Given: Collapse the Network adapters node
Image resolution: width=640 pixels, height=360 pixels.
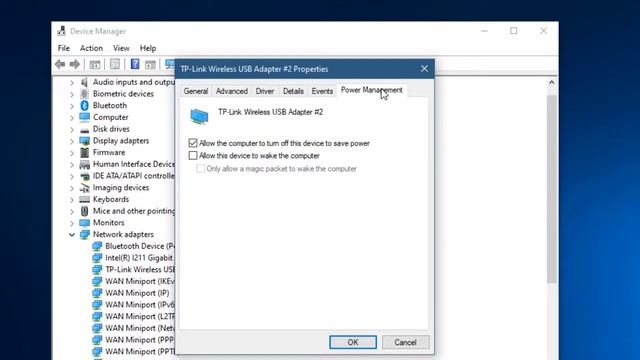Looking at the screenshot, I should 72,235.
